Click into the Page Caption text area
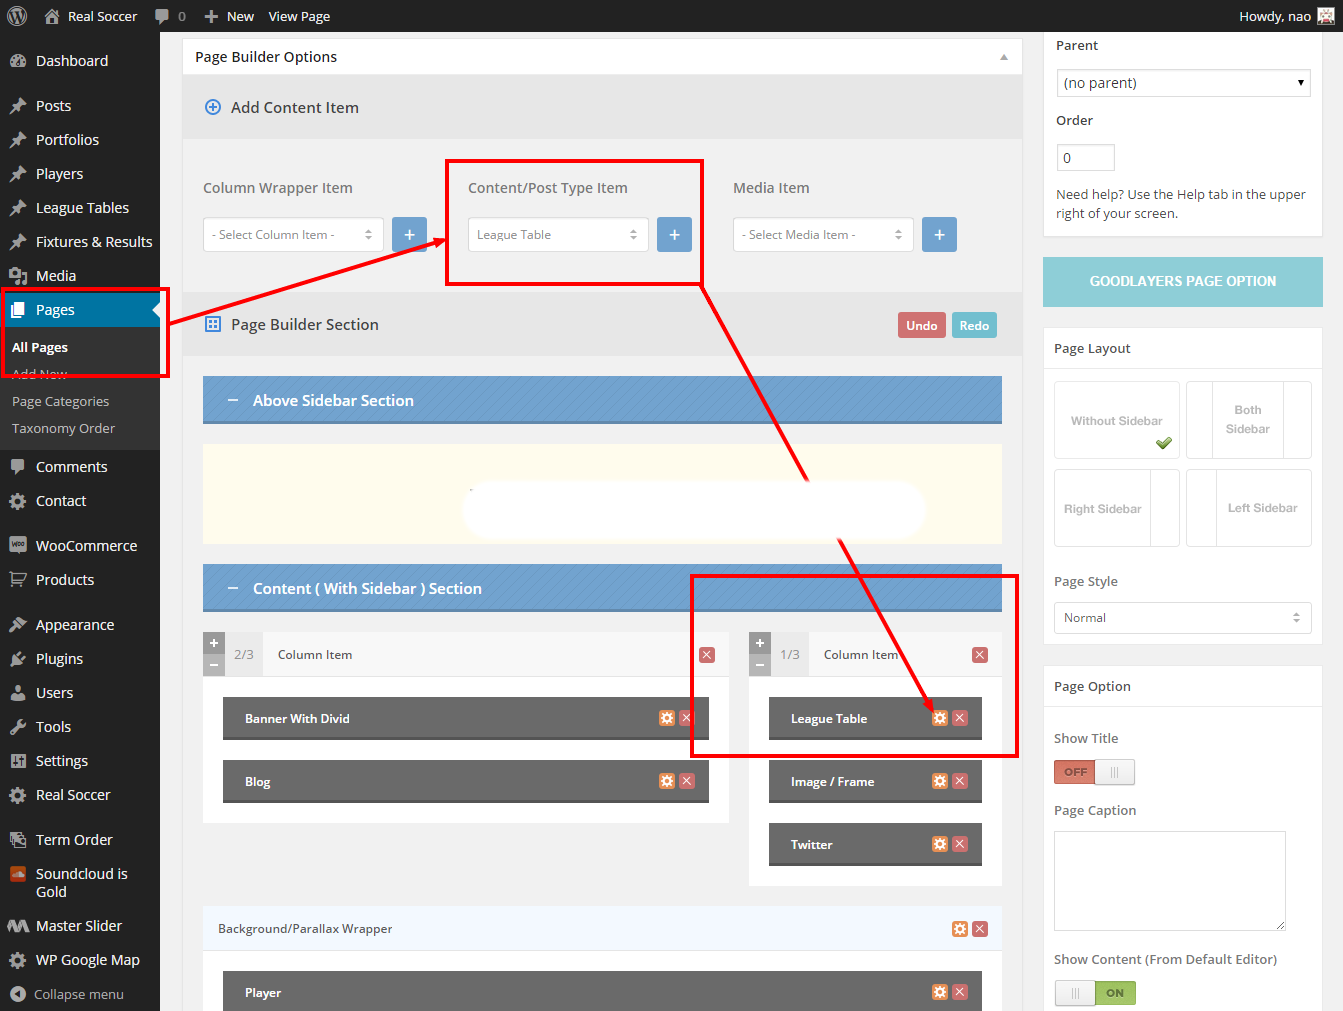The height and width of the screenshot is (1011, 1343). pyautogui.click(x=1169, y=880)
